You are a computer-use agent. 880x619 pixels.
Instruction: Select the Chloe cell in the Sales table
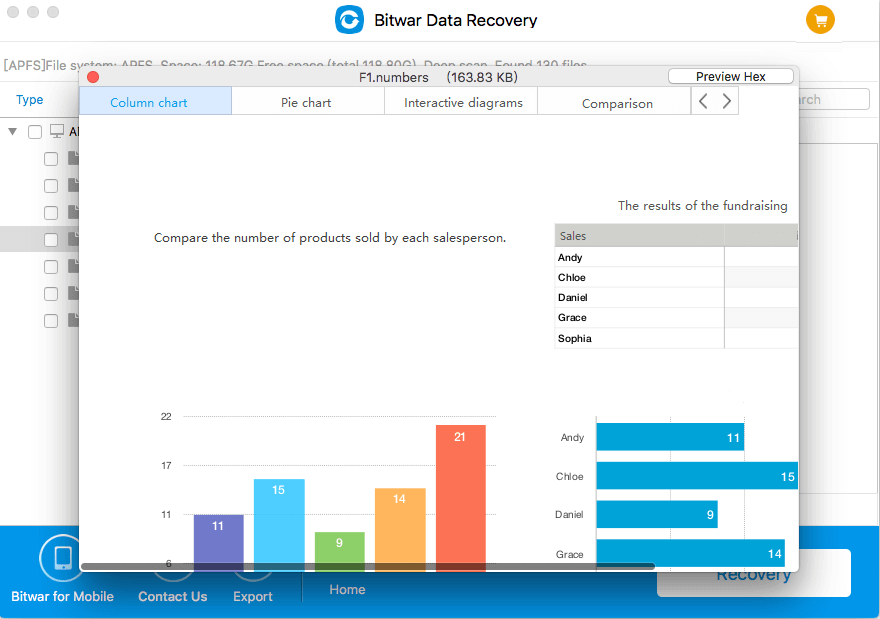(639, 277)
